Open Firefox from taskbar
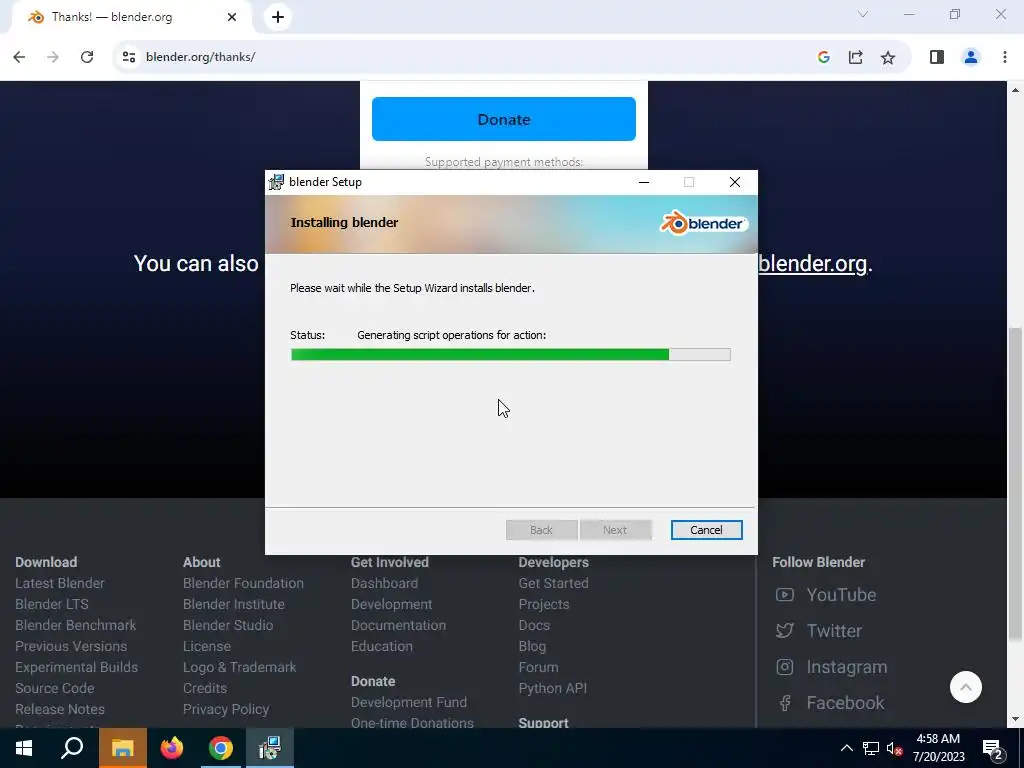 click(x=172, y=748)
